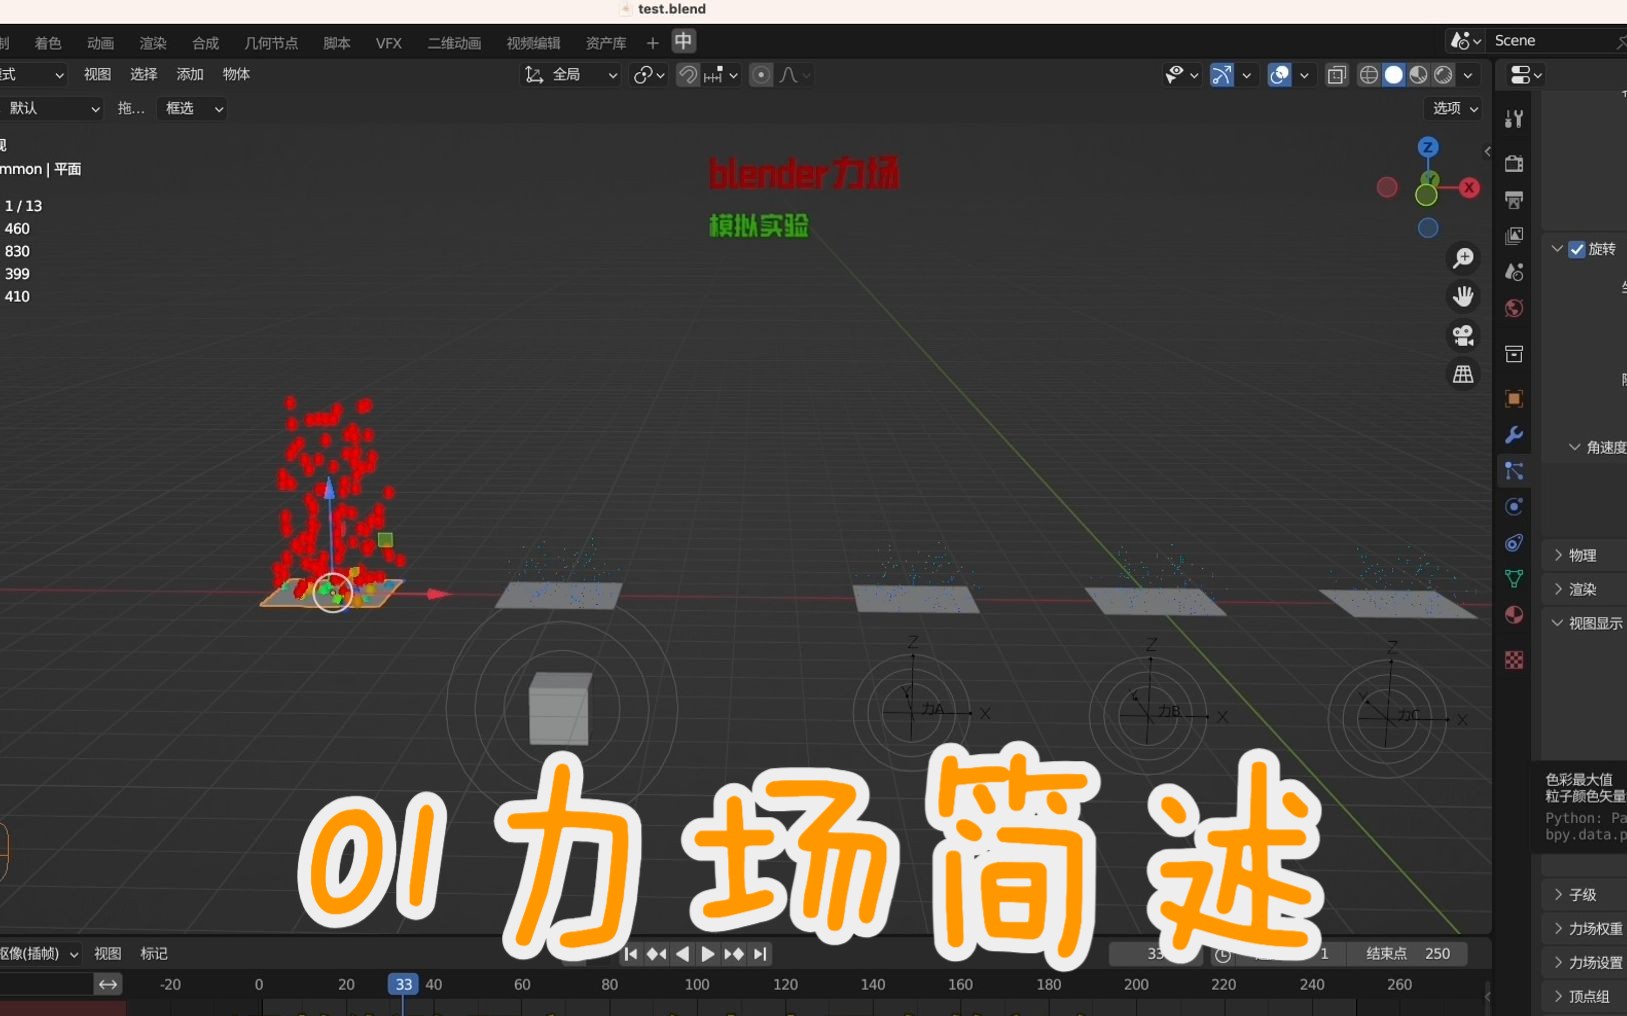Toggle the 旋转 checkbox

(1577, 249)
